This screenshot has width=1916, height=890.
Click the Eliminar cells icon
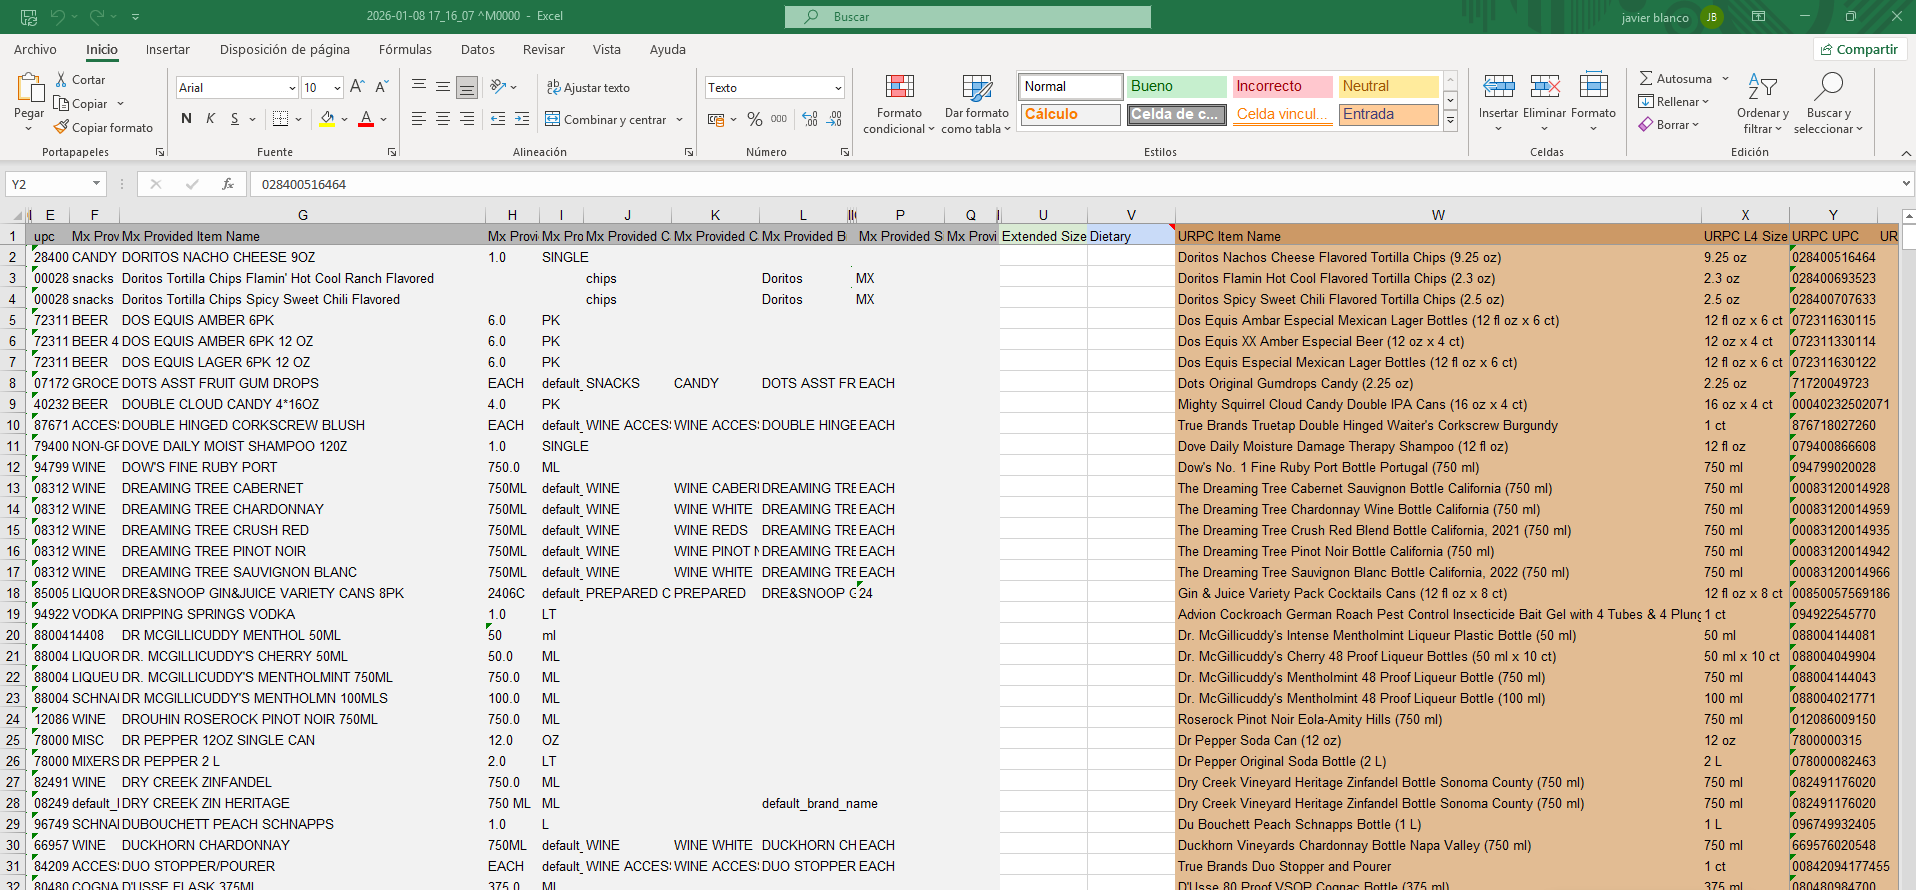(x=1545, y=86)
